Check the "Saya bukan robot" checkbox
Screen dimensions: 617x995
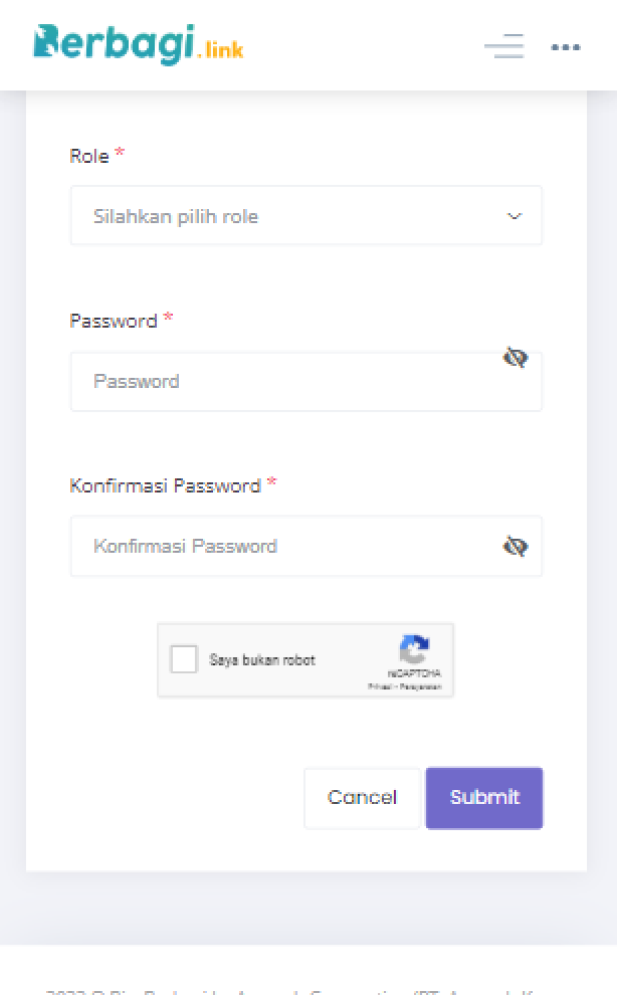point(184,660)
